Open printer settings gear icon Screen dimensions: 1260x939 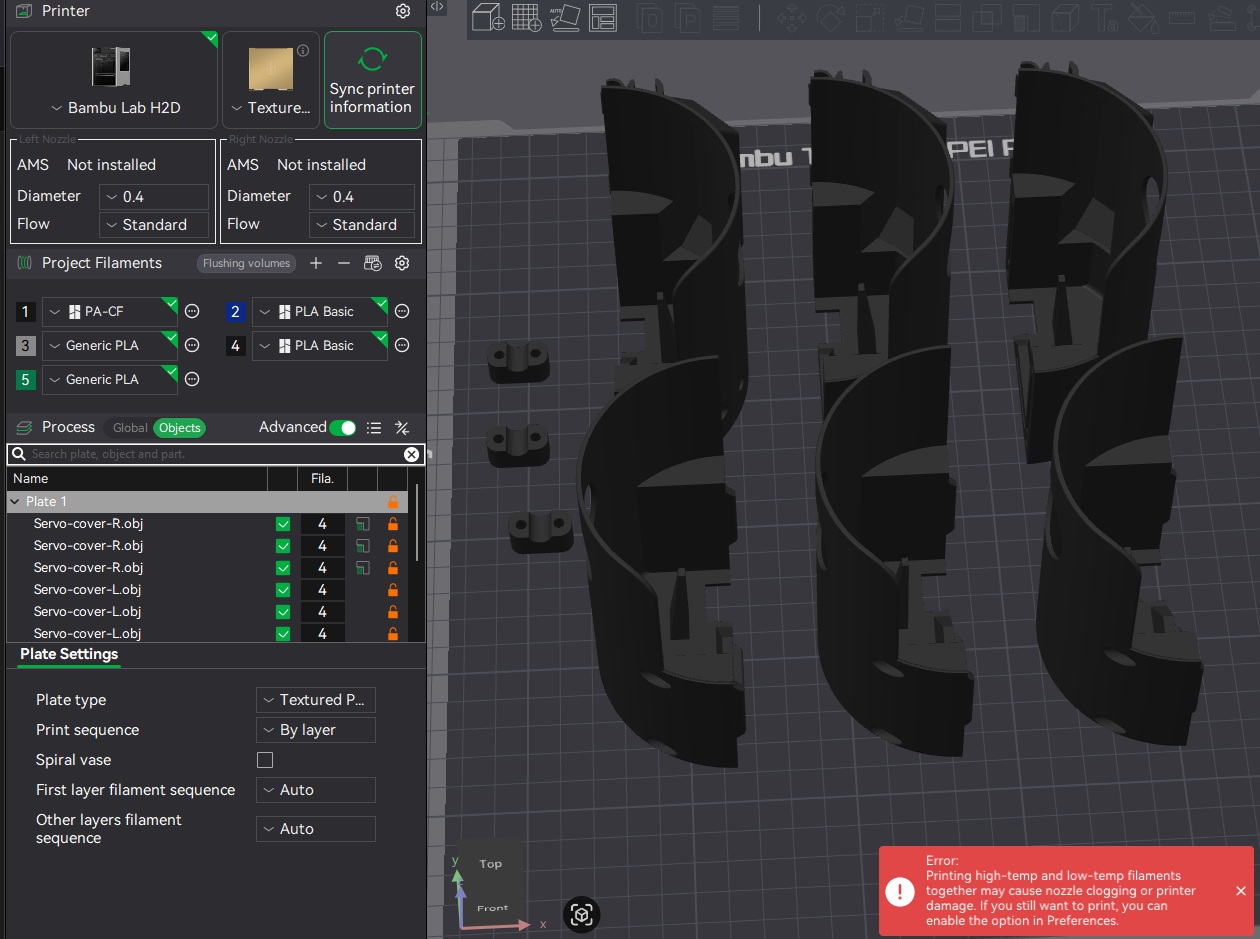[403, 11]
